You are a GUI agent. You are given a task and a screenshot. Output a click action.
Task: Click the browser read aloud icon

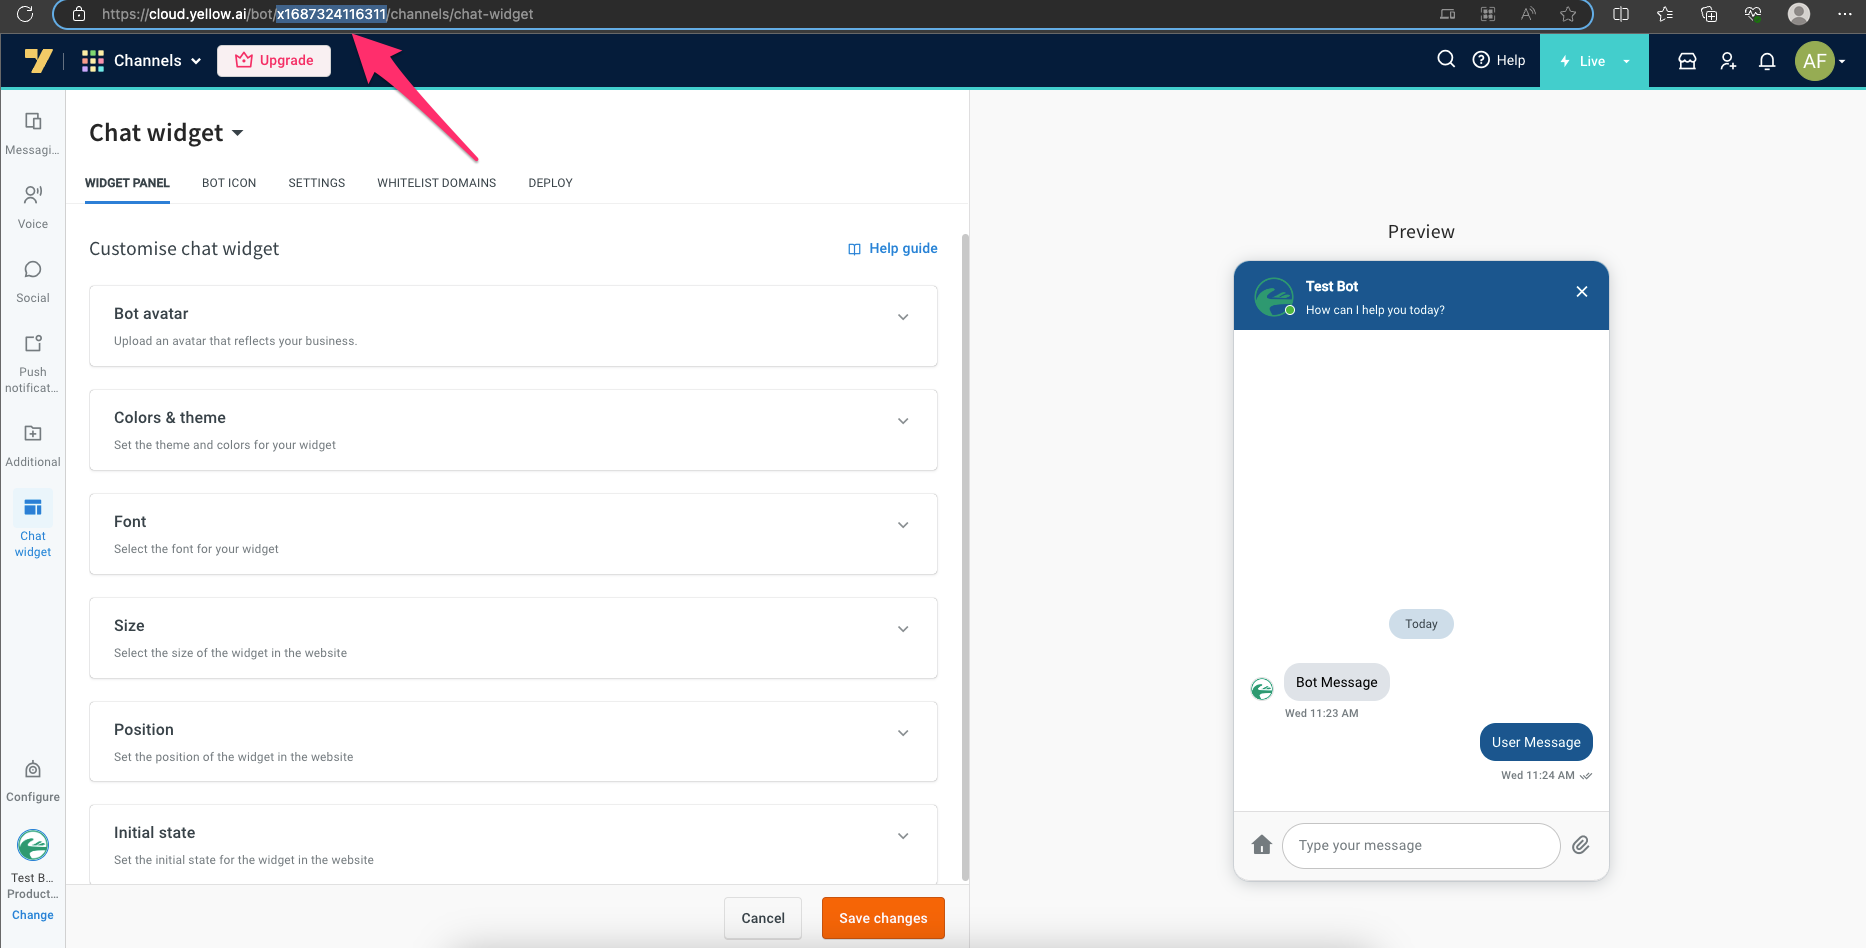coord(1528,14)
